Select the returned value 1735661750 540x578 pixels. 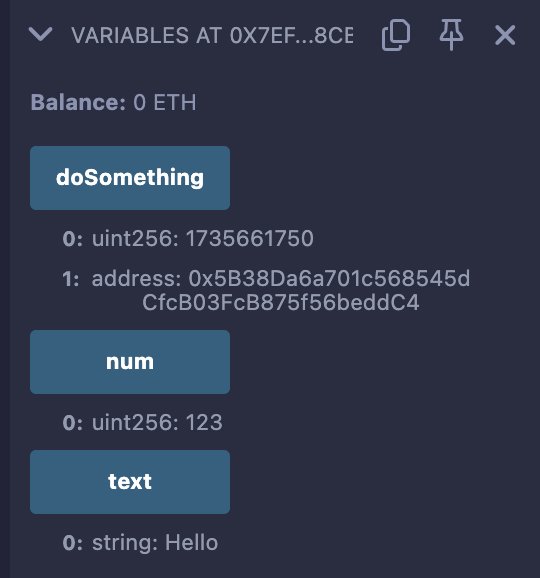coord(250,238)
